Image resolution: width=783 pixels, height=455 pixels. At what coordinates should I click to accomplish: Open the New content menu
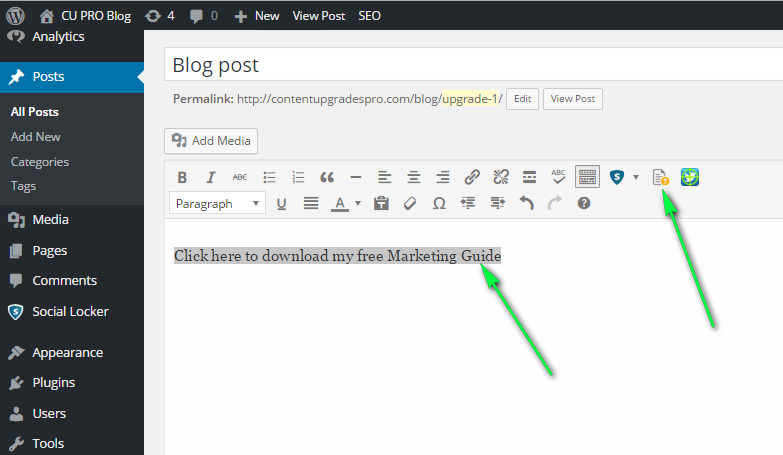click(x=257, y=16)
